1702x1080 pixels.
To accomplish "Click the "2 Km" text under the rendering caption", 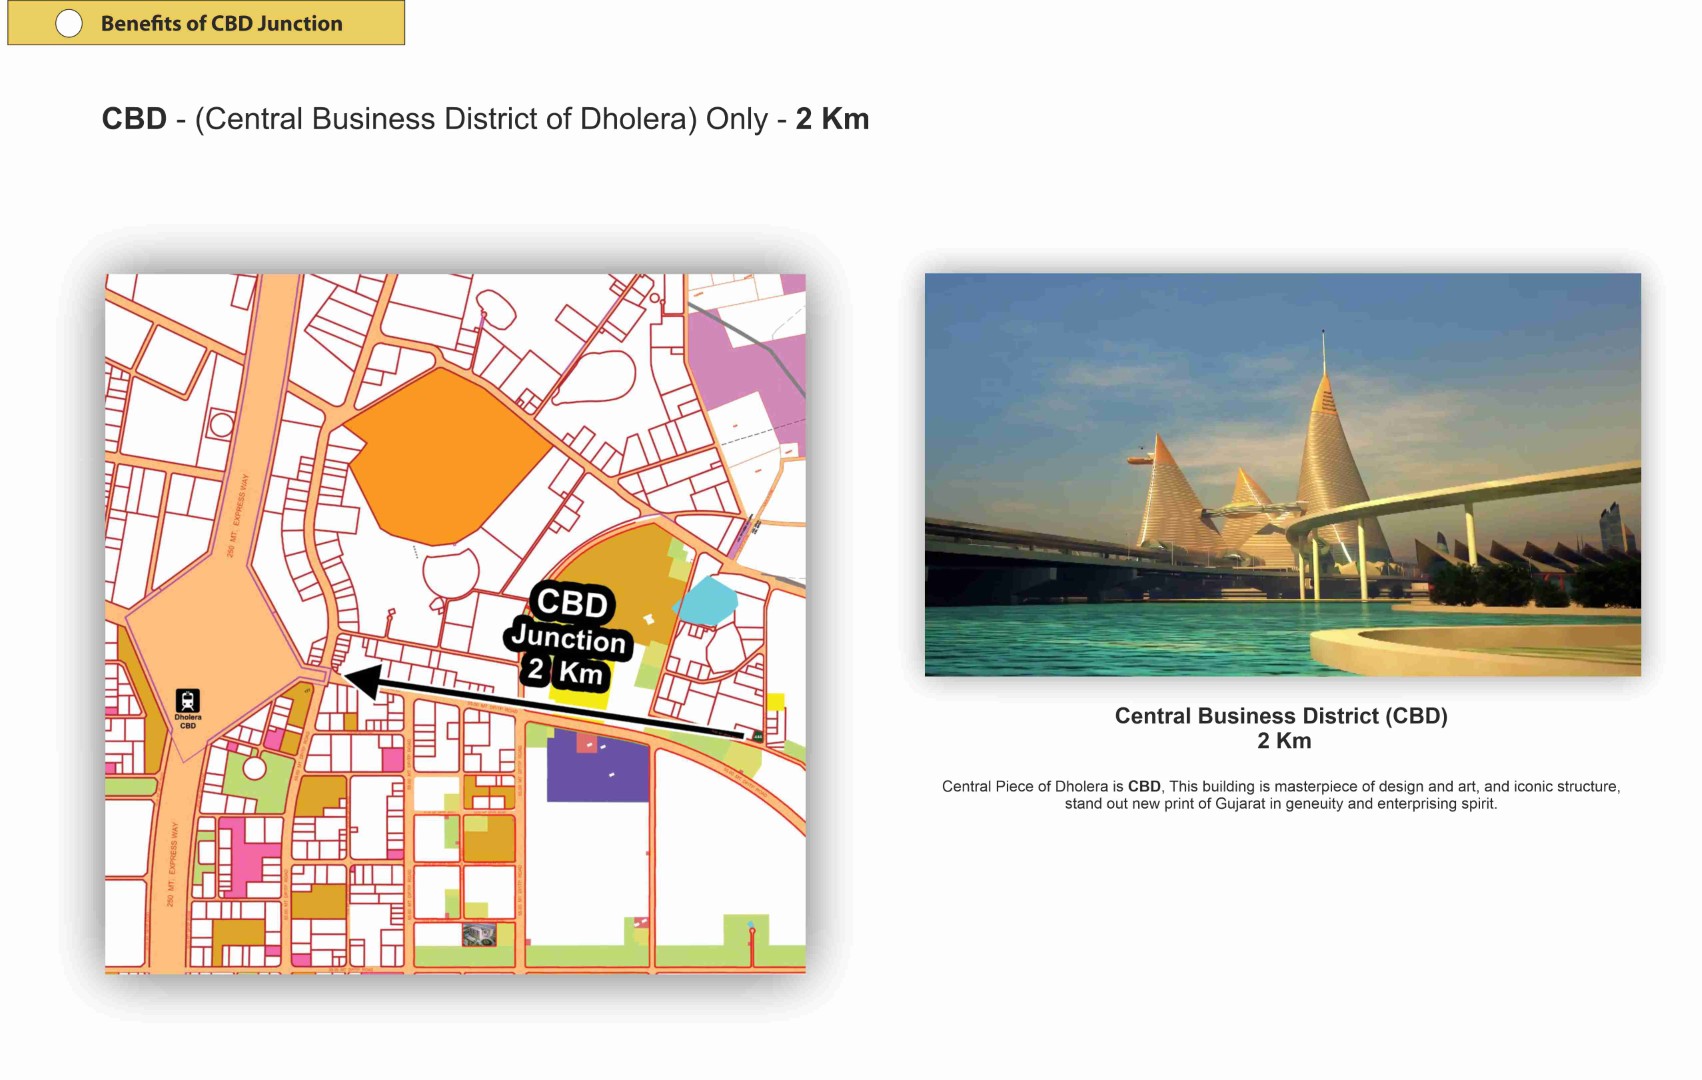I will point(1284,741).
